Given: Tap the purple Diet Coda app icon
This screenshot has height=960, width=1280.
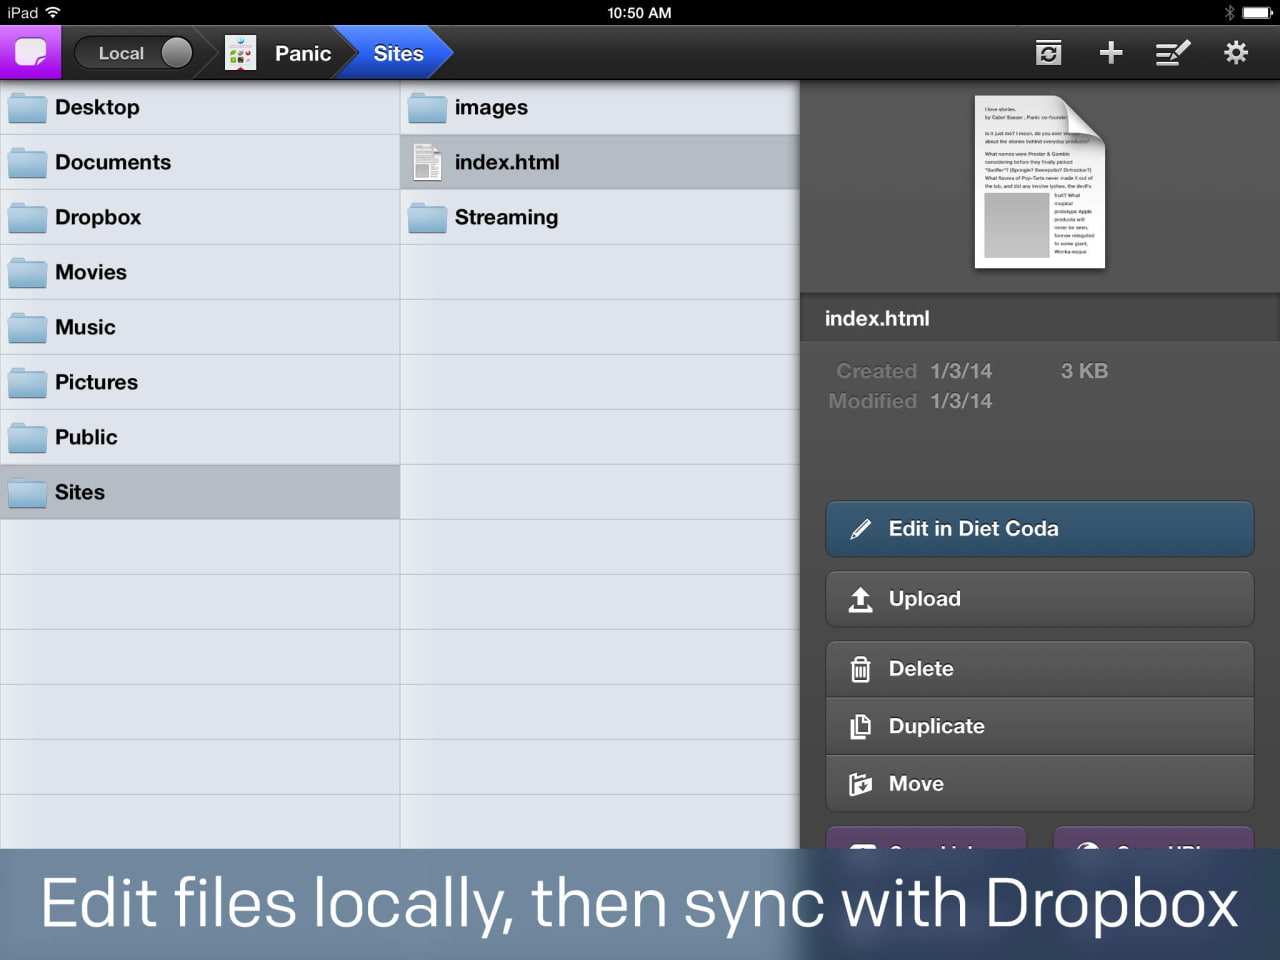Looking at the screenshot, I should [30, 53].
